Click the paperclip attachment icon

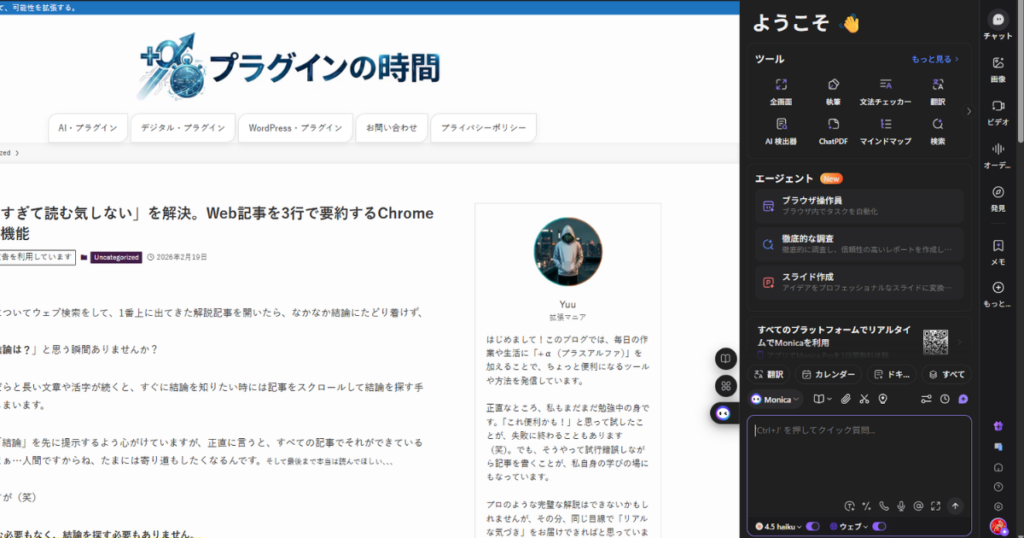pyautogui.click(x=845, y=399)
